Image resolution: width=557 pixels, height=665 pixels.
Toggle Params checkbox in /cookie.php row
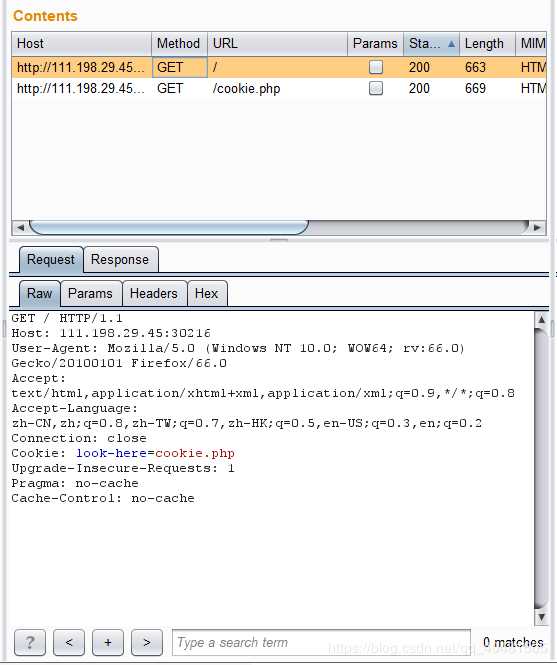coord(376,88)
